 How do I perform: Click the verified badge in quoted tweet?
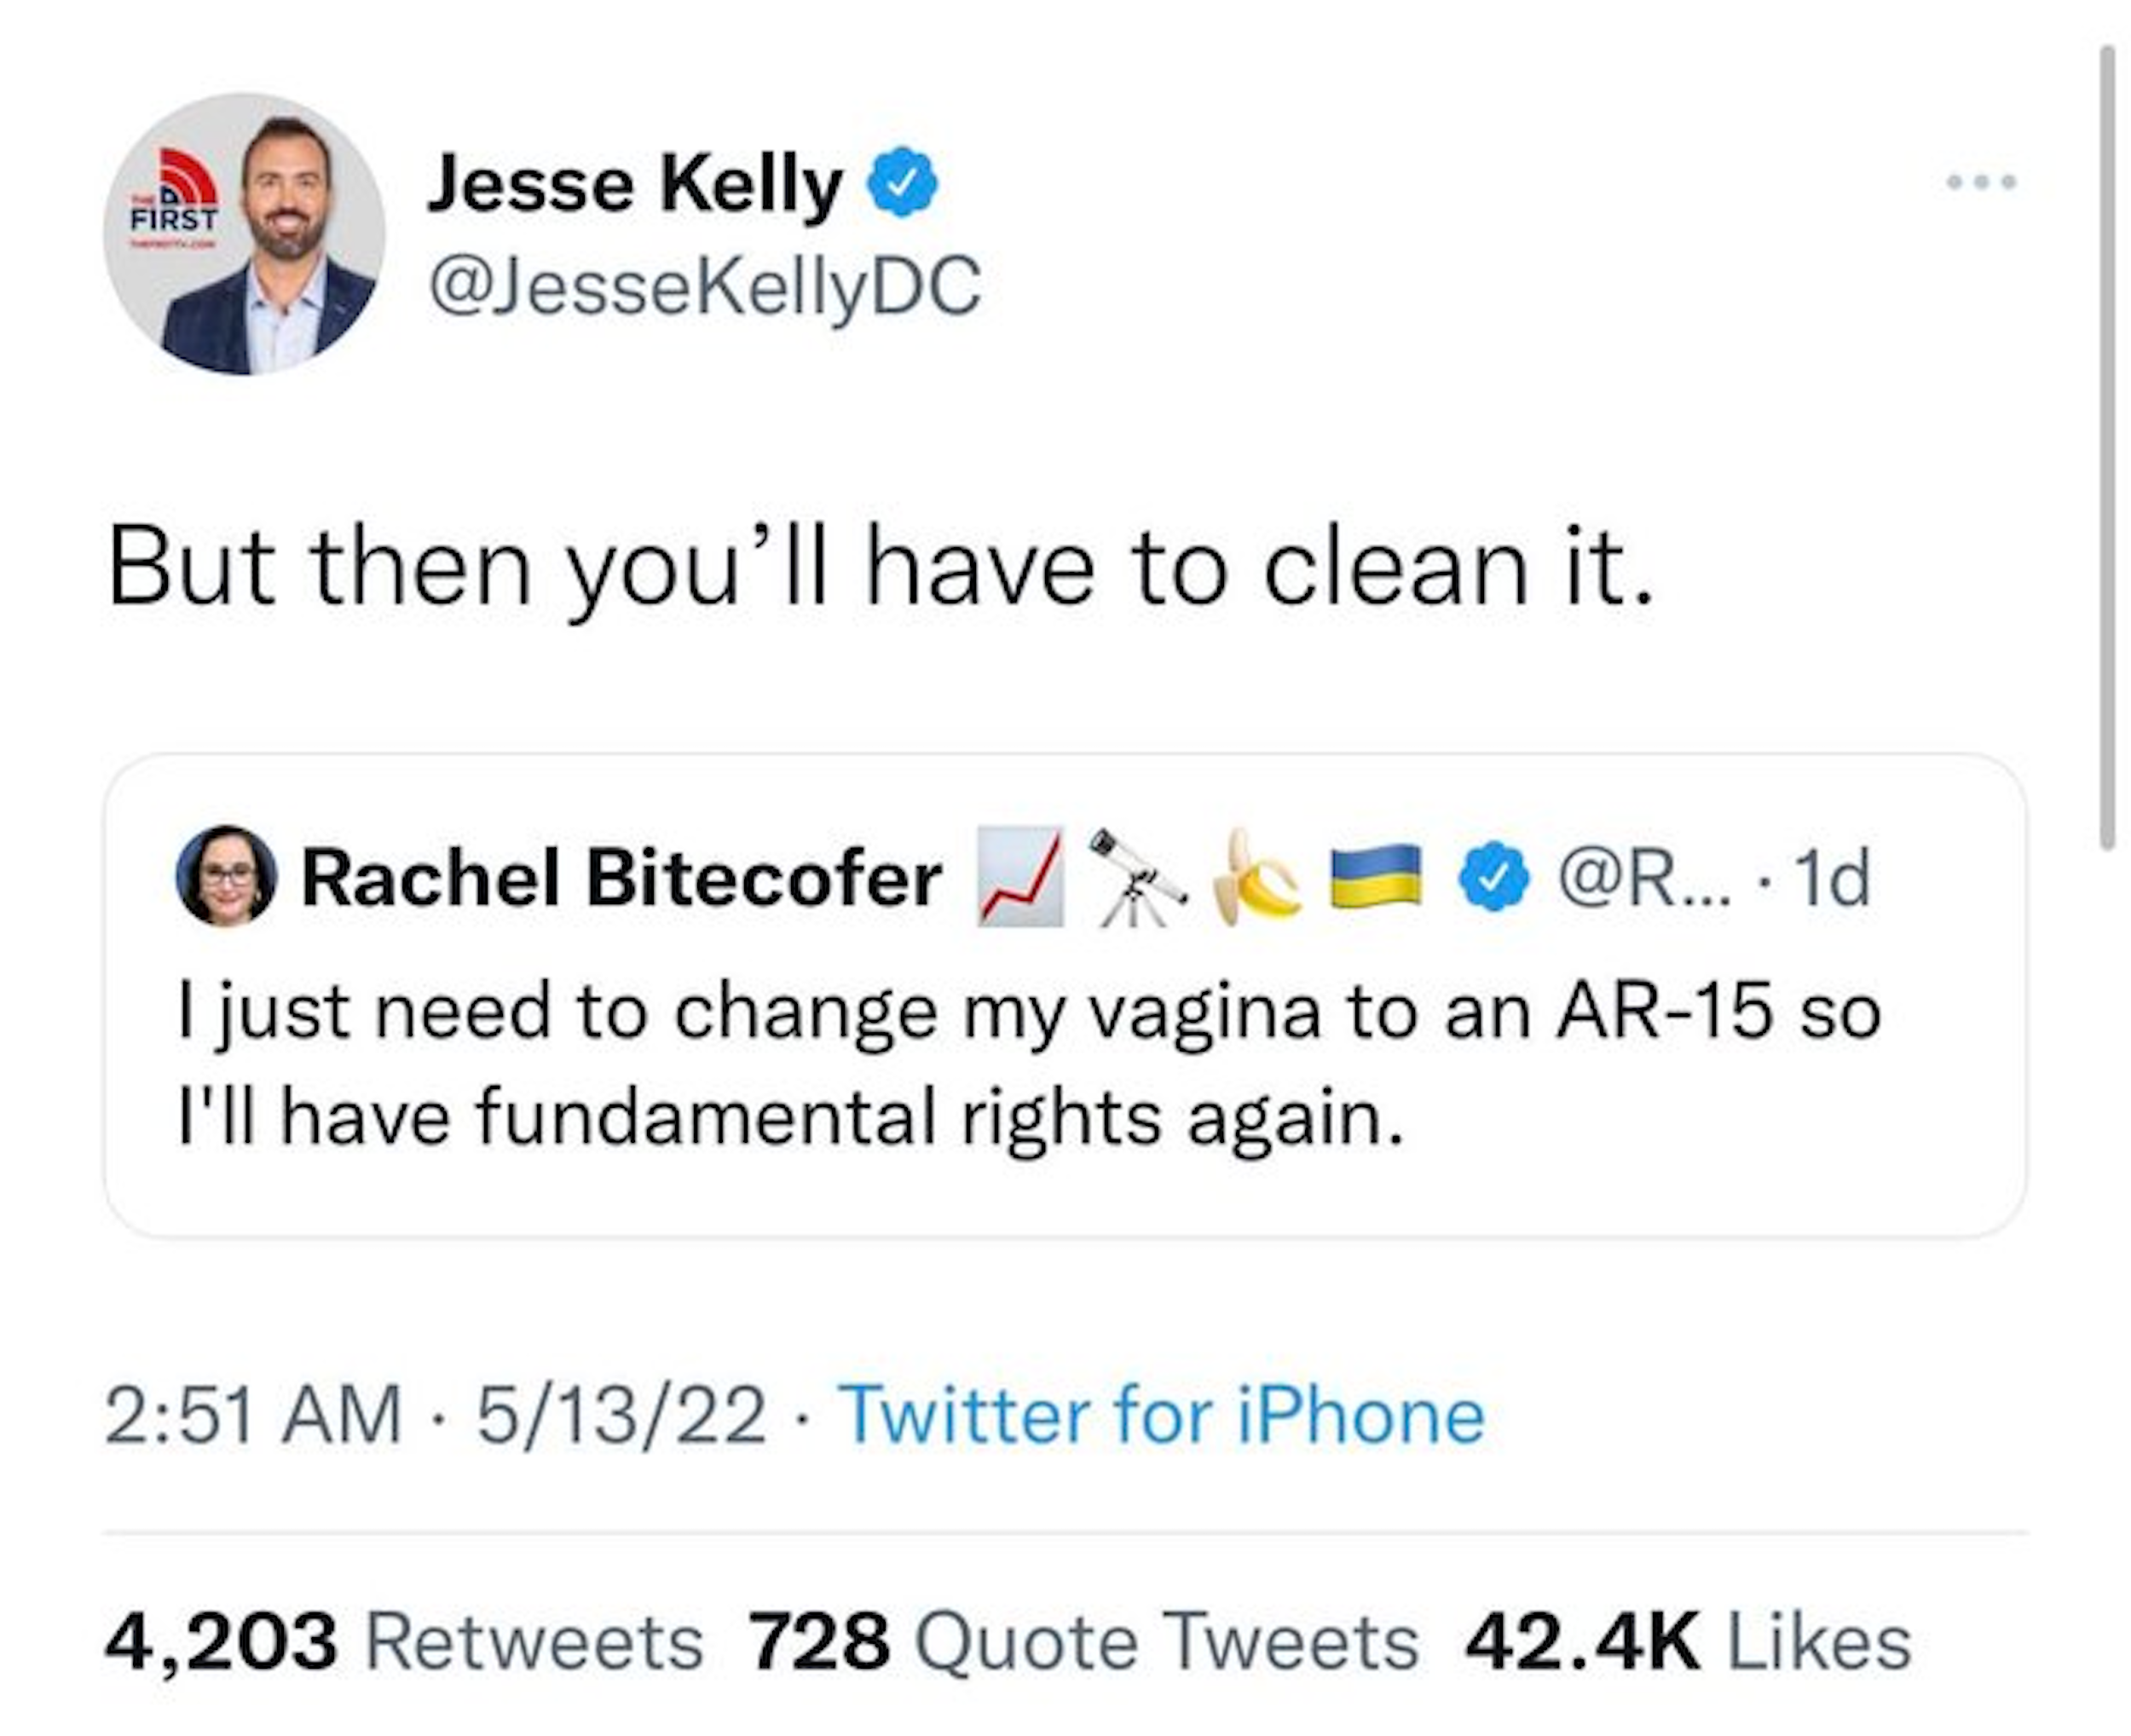(1493, 877)
